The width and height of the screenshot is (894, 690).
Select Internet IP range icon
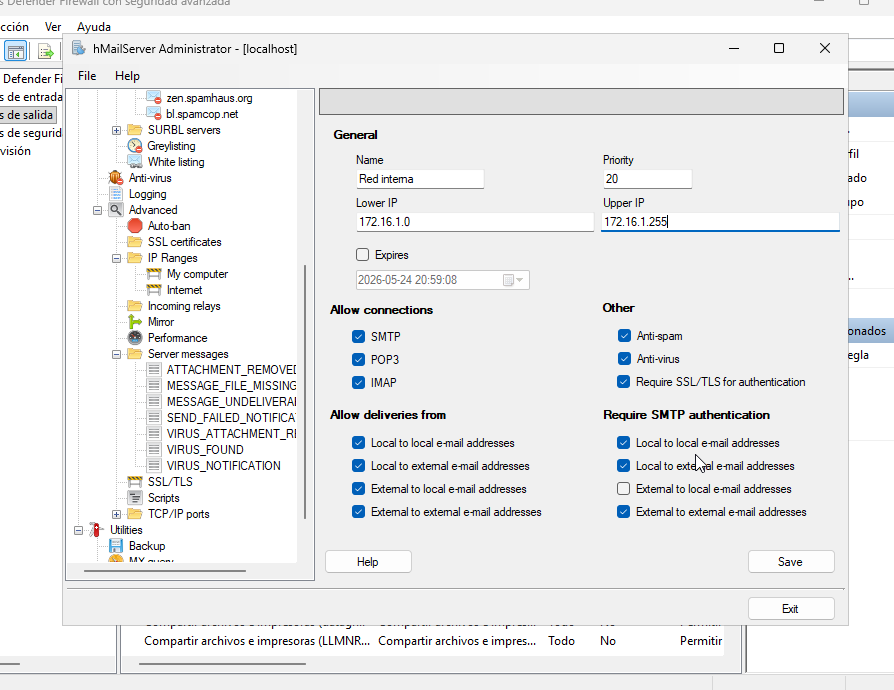pyautogui.click(x=153, y=289)
